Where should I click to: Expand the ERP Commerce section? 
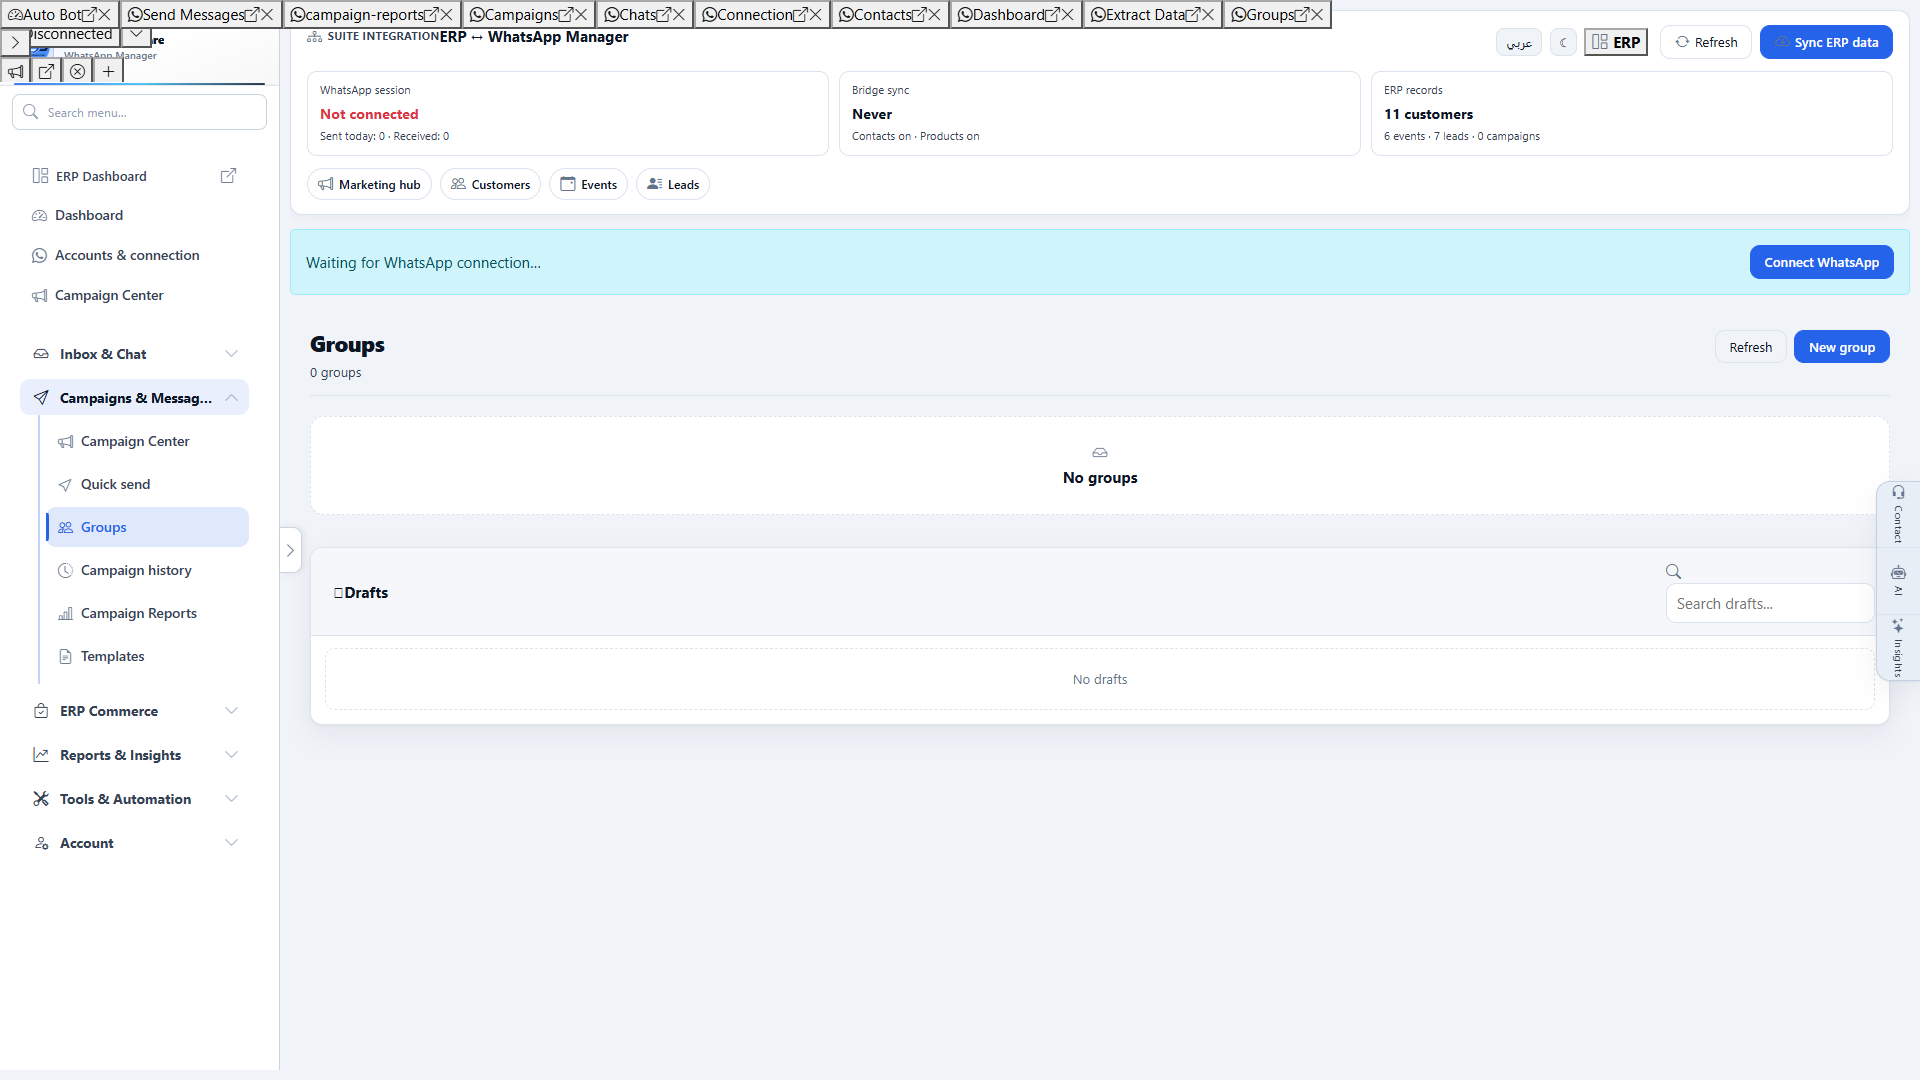134,711
